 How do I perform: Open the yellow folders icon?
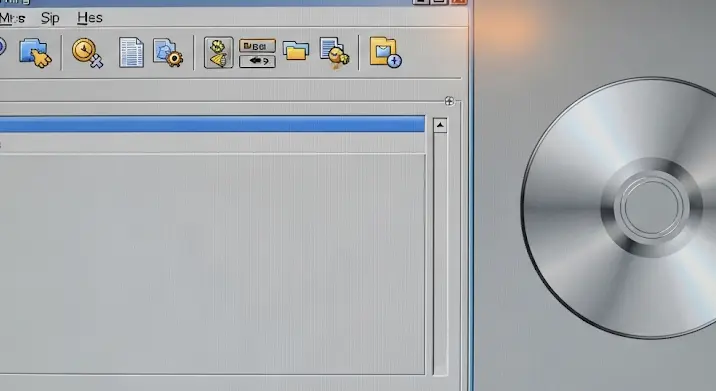point(296,50)
